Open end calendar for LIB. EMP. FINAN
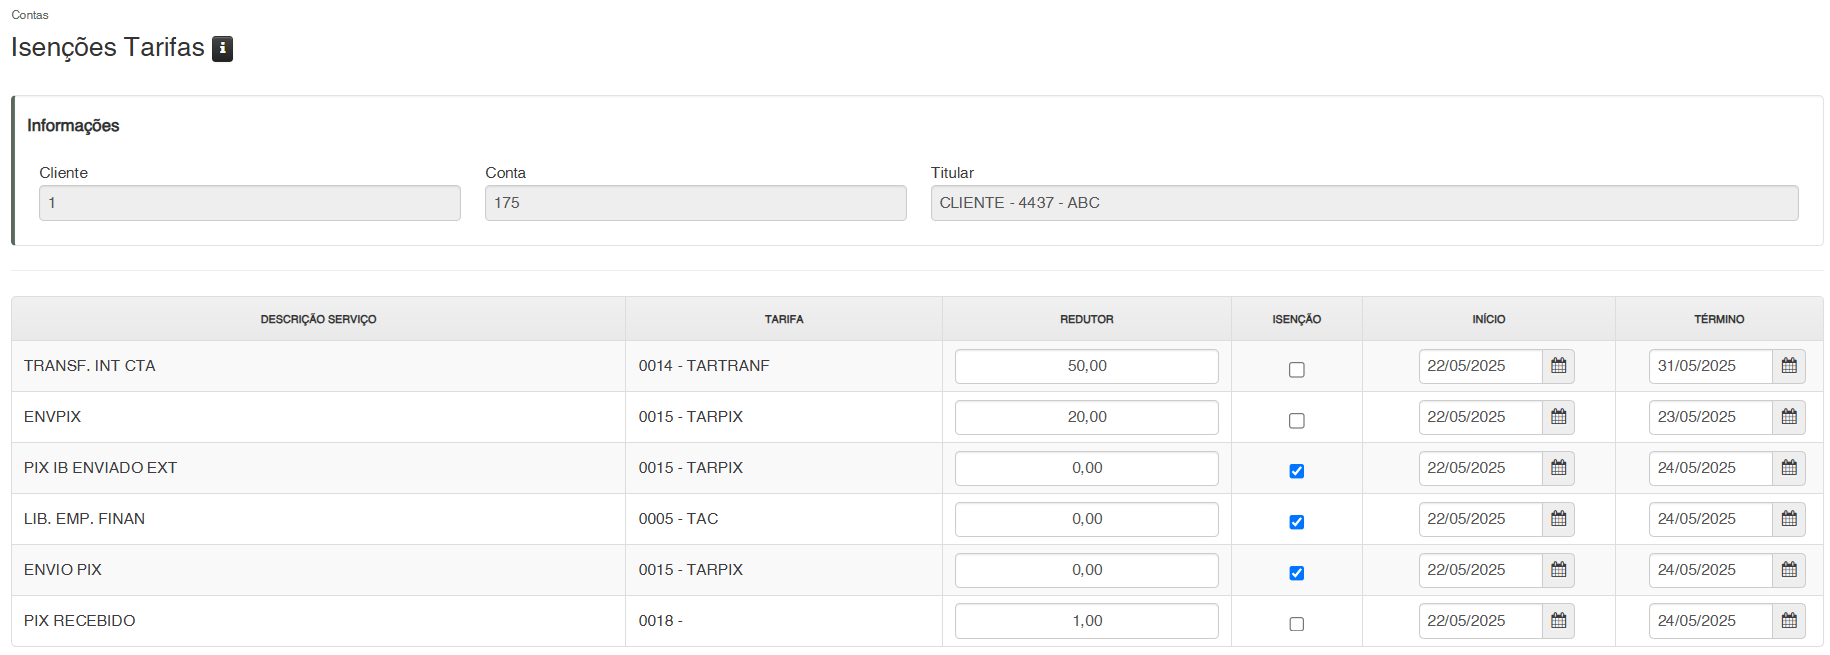This screenshot has width=1830, height=655. (x=1789, y=519)
